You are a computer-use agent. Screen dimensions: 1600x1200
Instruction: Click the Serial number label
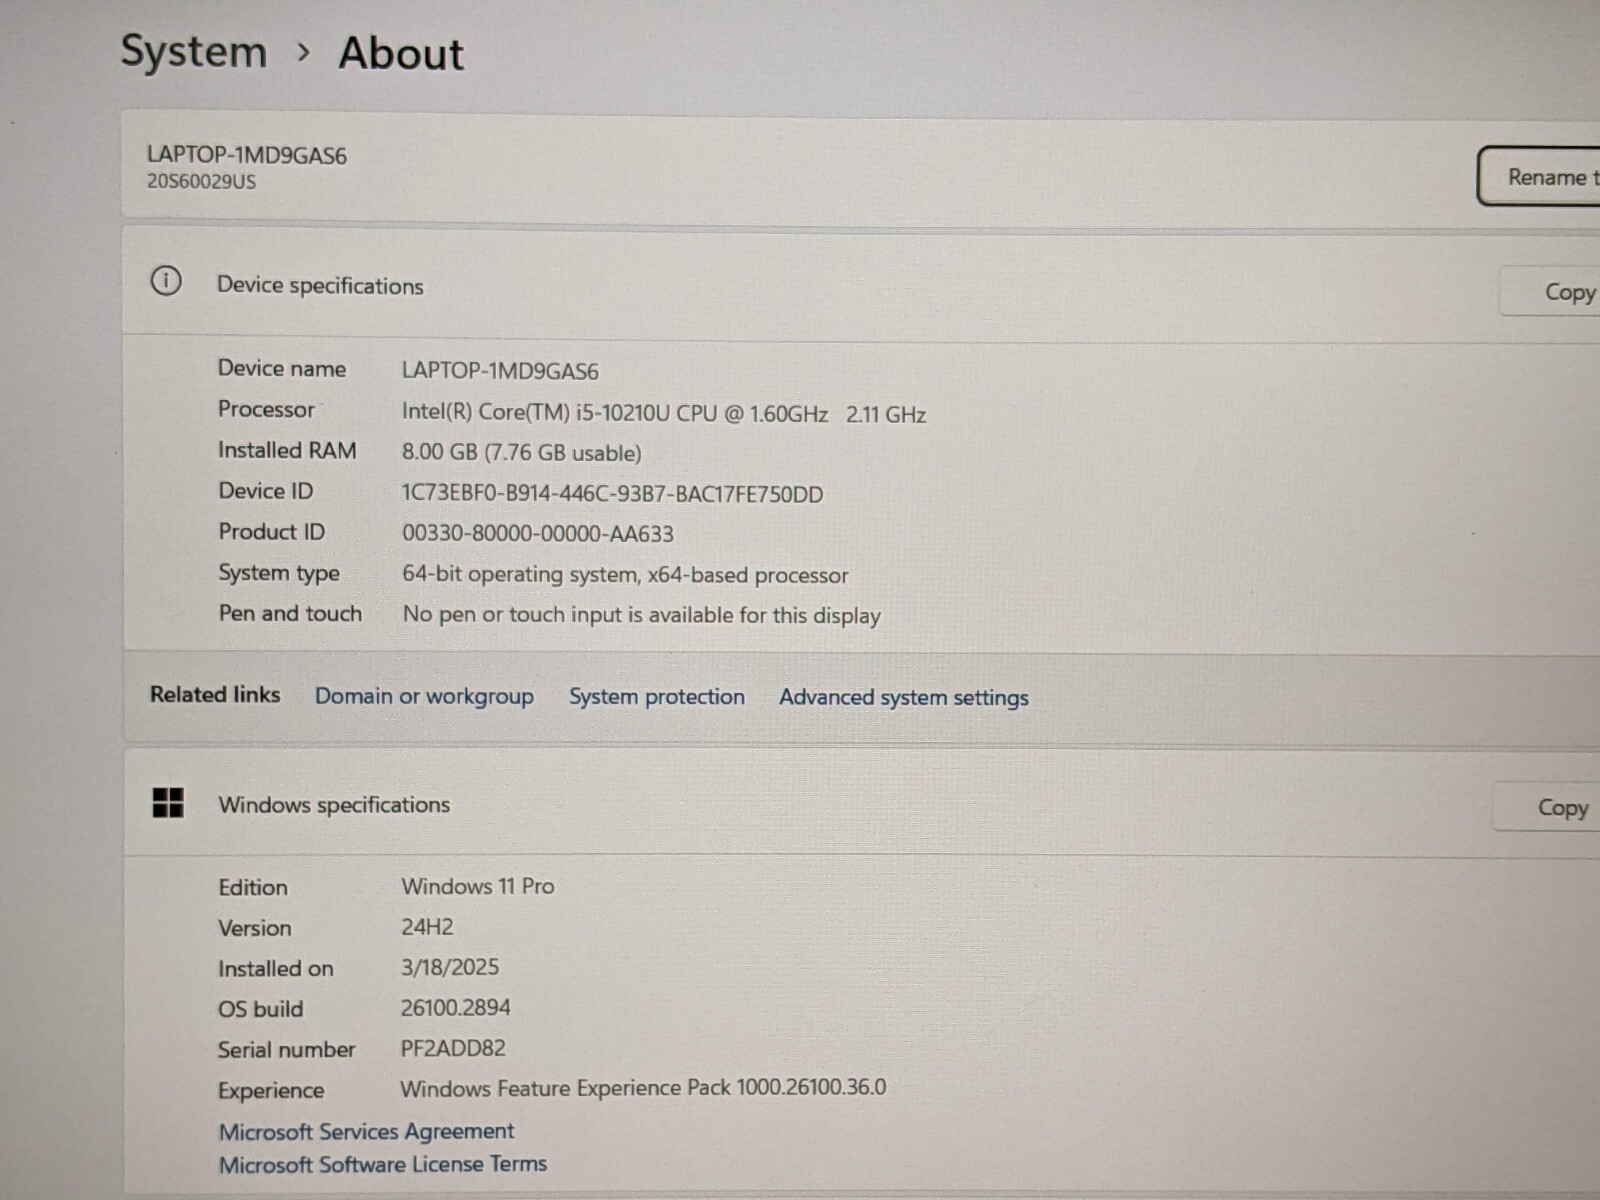(x=287, y=1049)
